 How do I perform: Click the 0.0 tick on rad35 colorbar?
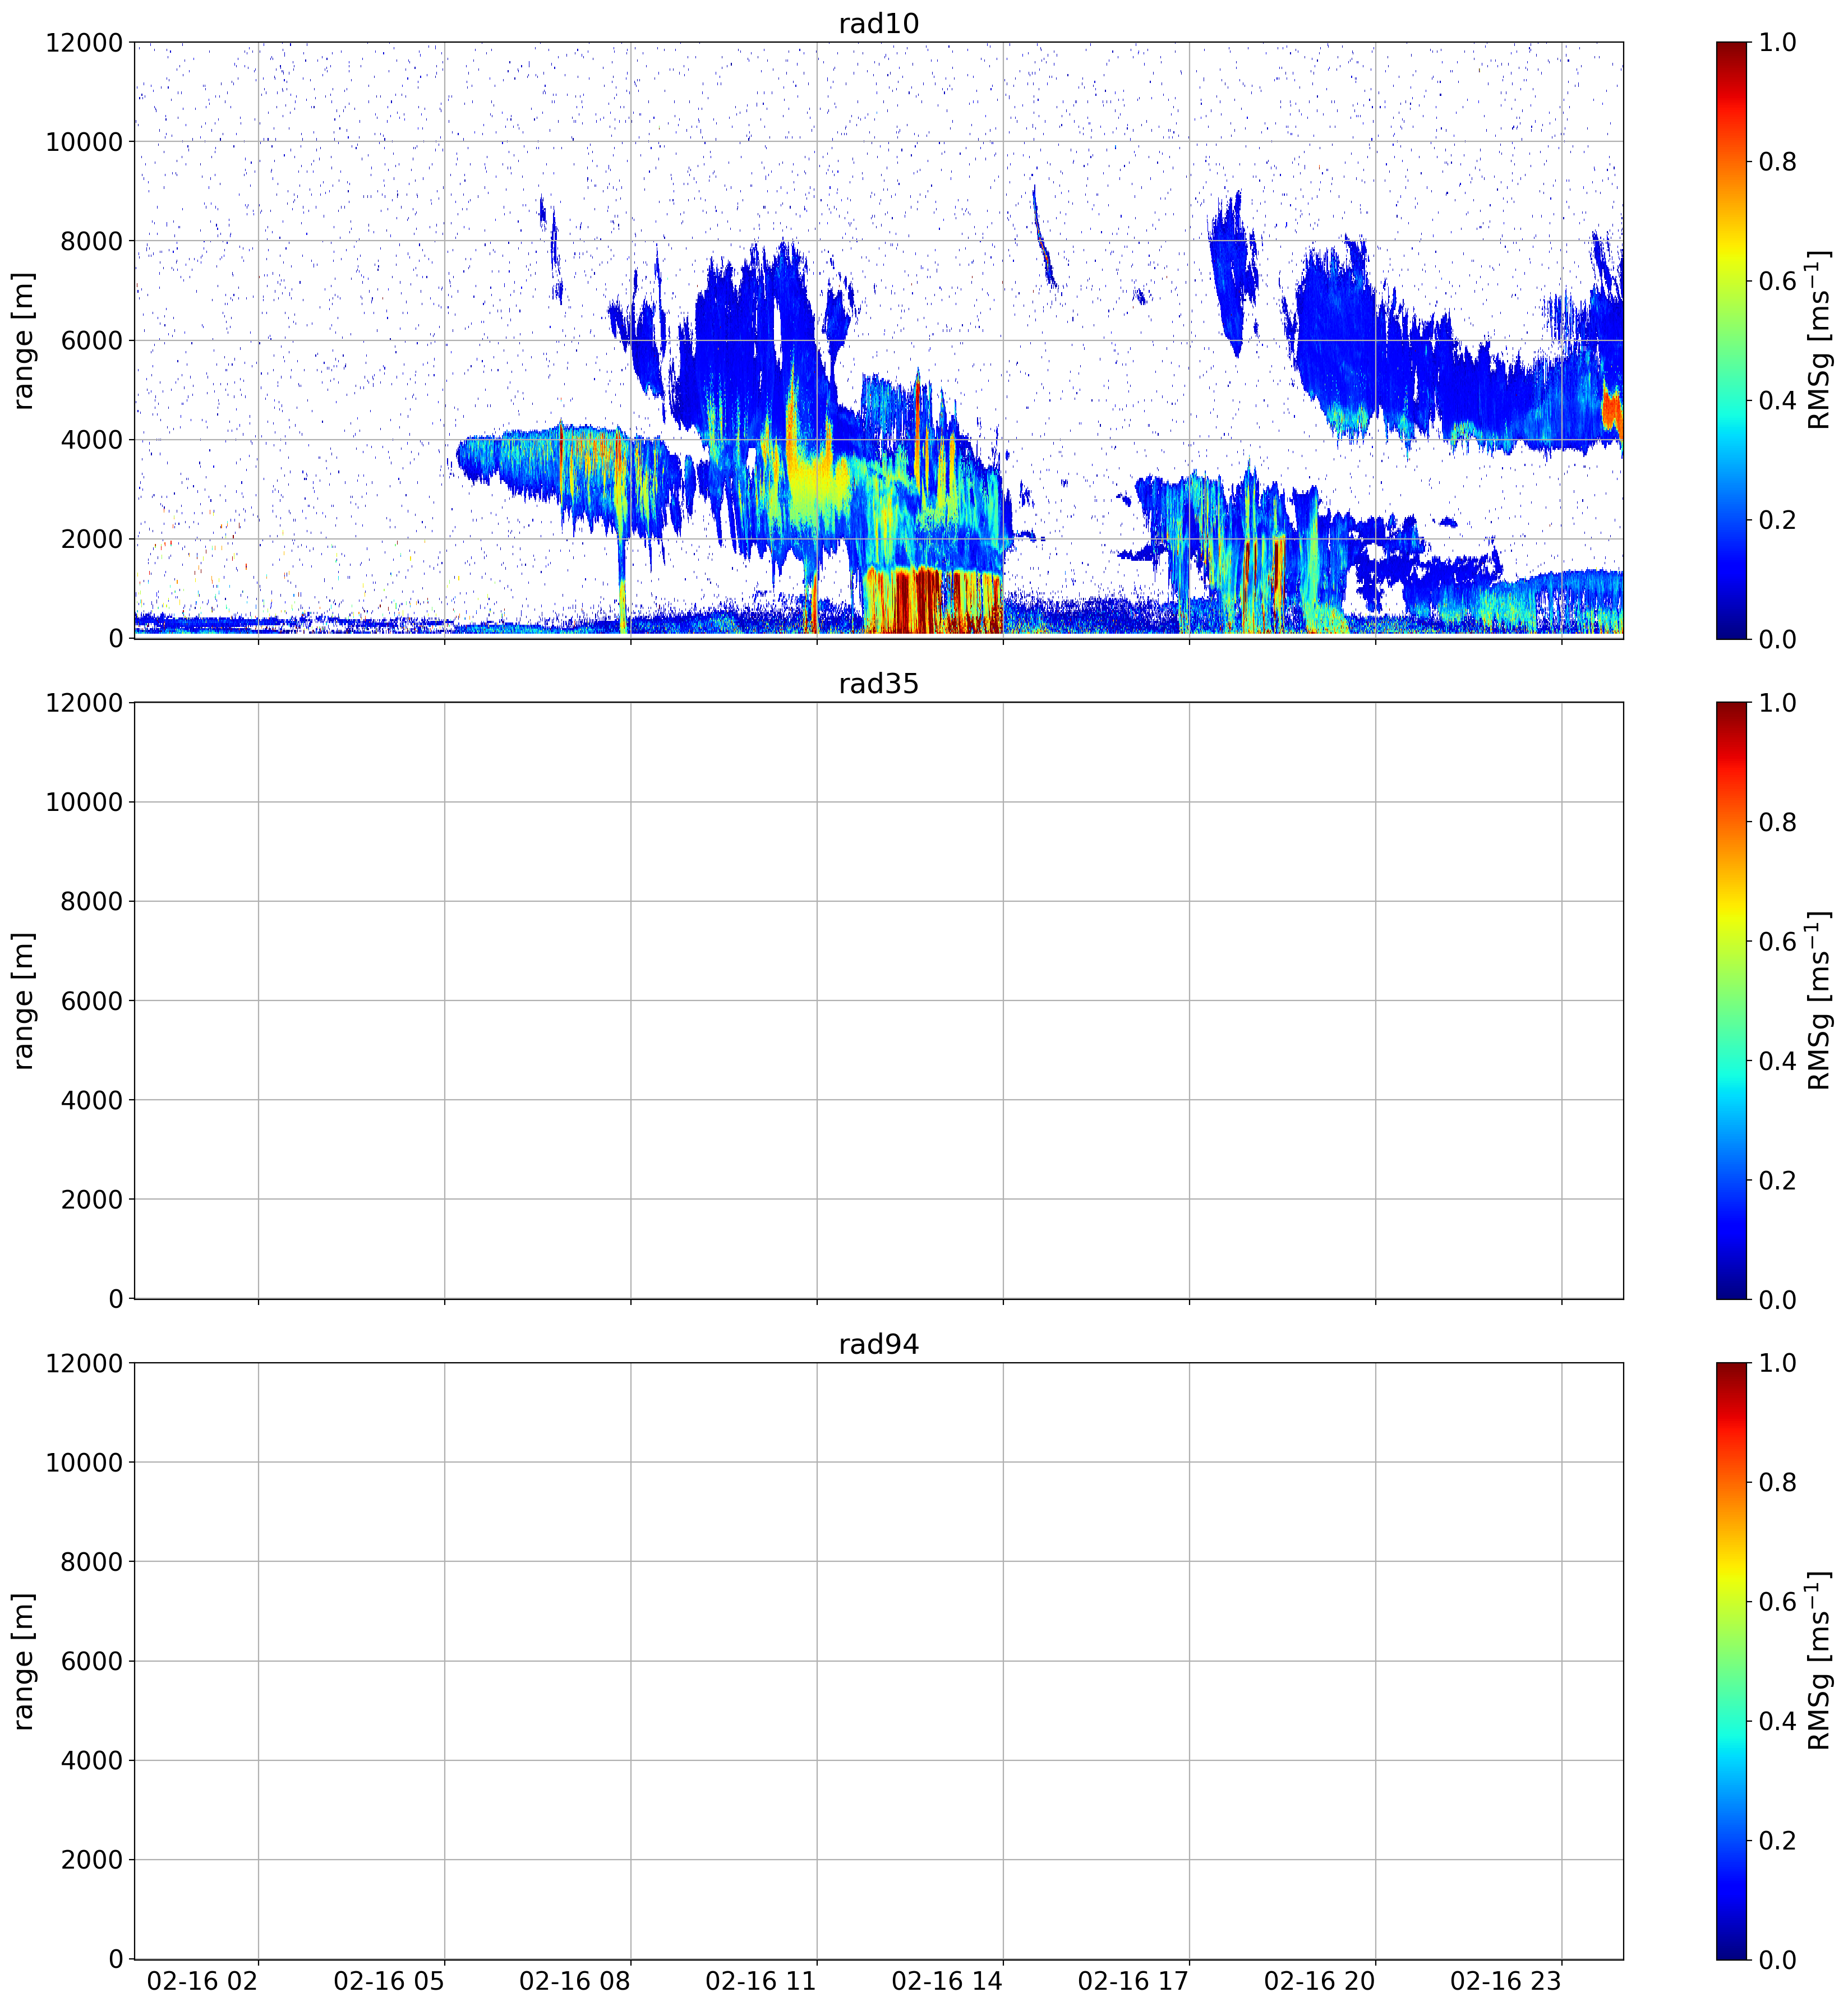coord(1778,1300)
